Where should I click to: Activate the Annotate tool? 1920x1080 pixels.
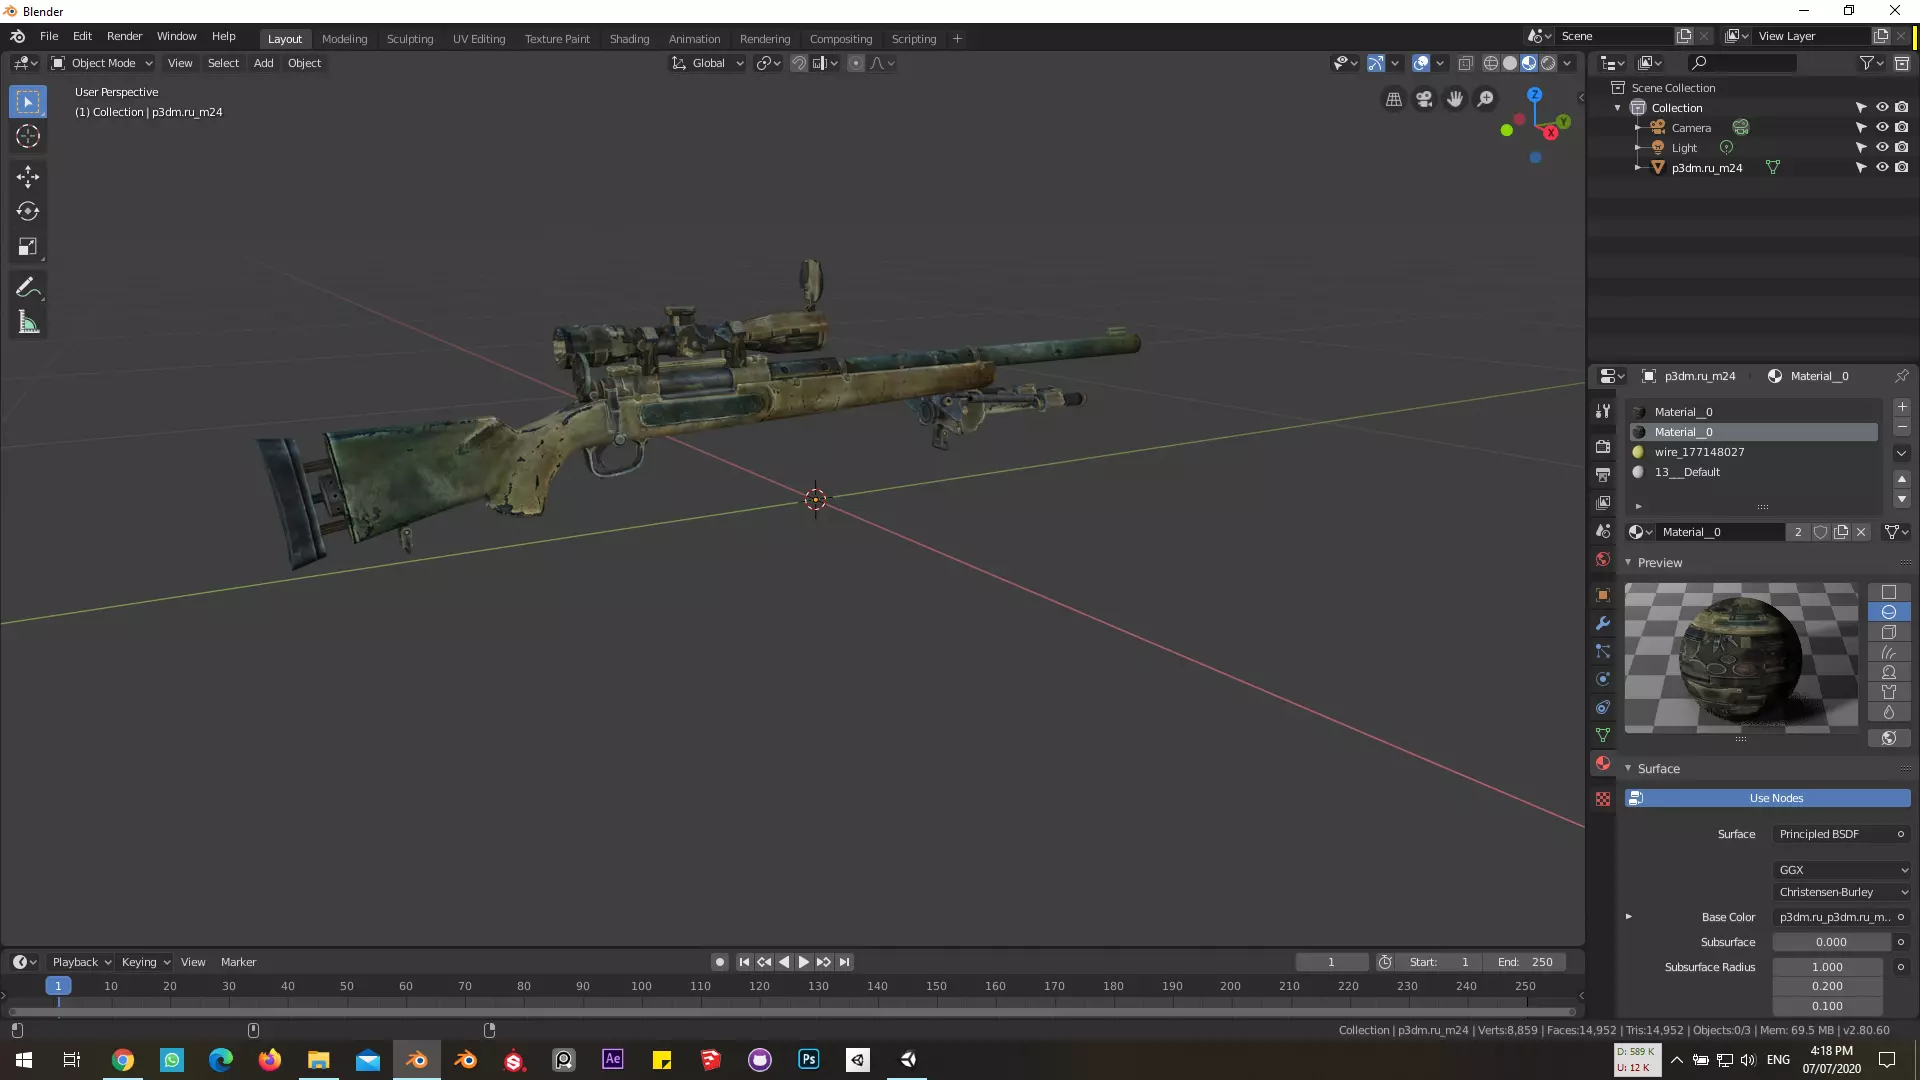pos(28,288)
